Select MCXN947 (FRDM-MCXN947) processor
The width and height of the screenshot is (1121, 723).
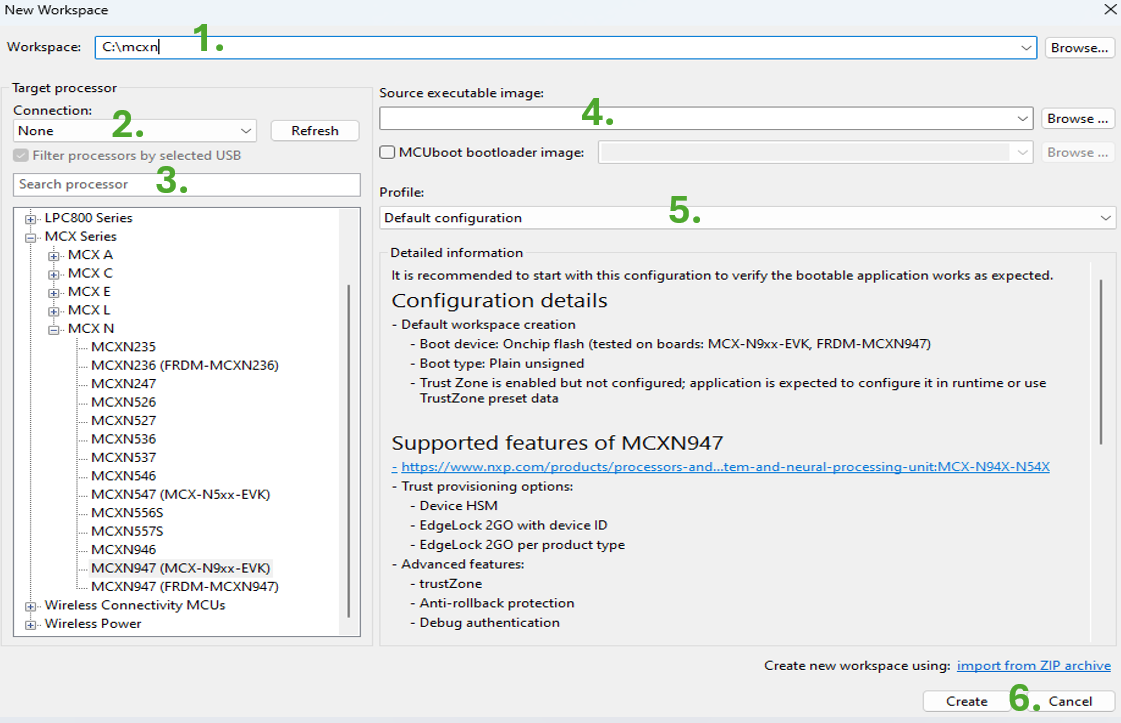point(184,587)
